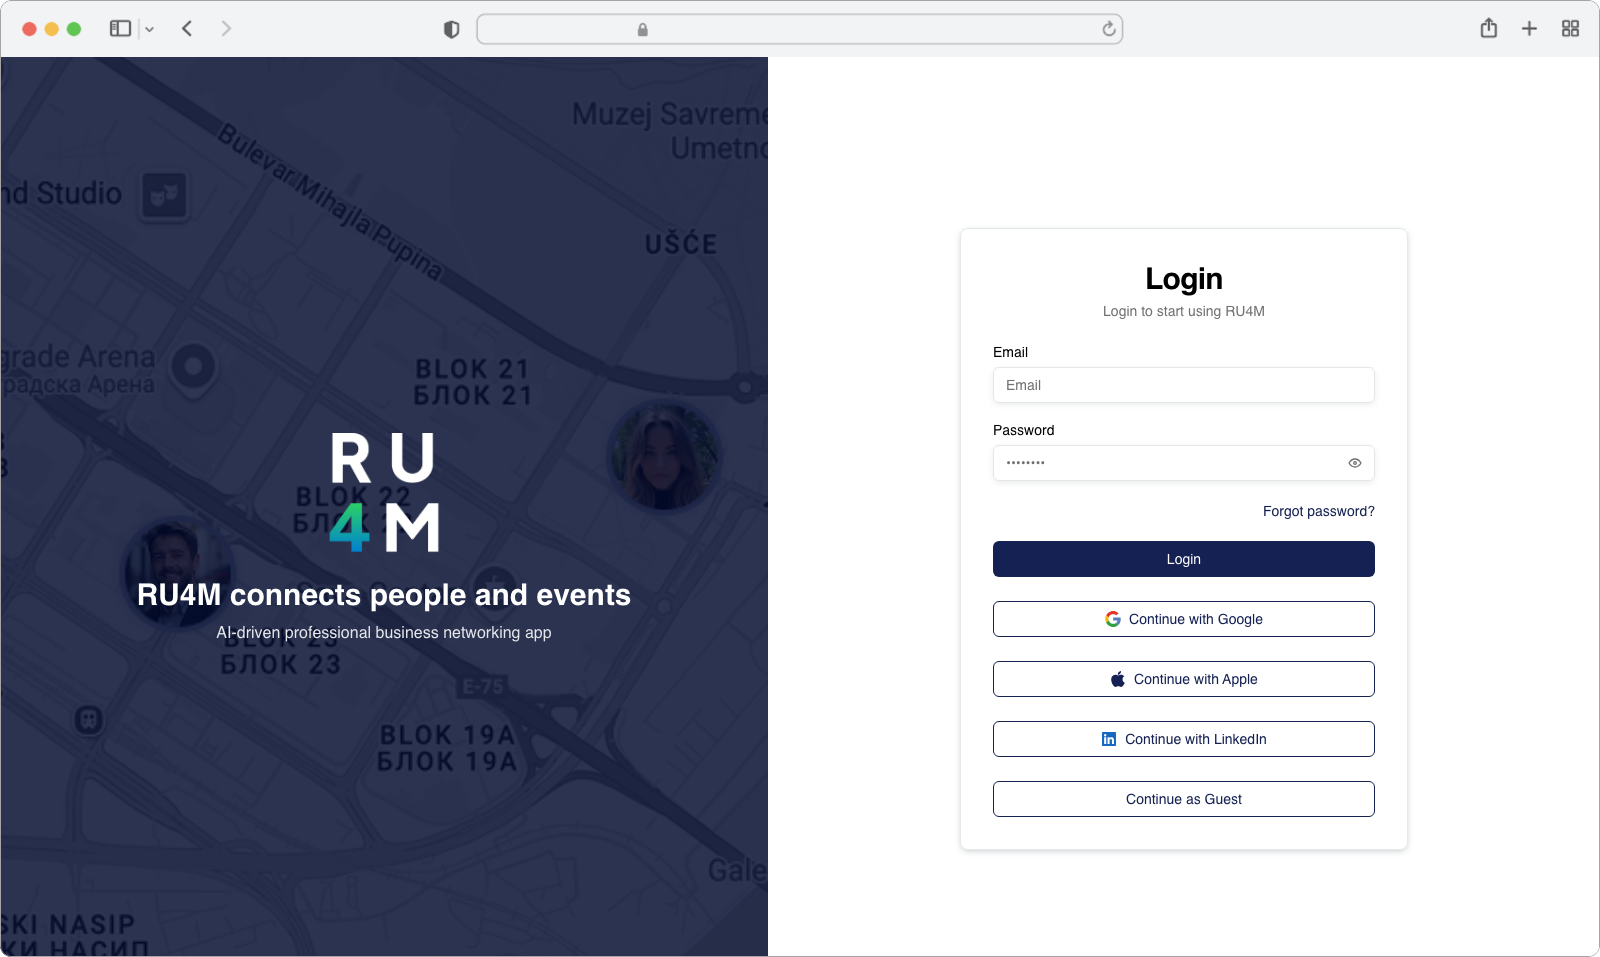
Task: Toggle password visibility with the eye icon
Action: (1354, 463)
